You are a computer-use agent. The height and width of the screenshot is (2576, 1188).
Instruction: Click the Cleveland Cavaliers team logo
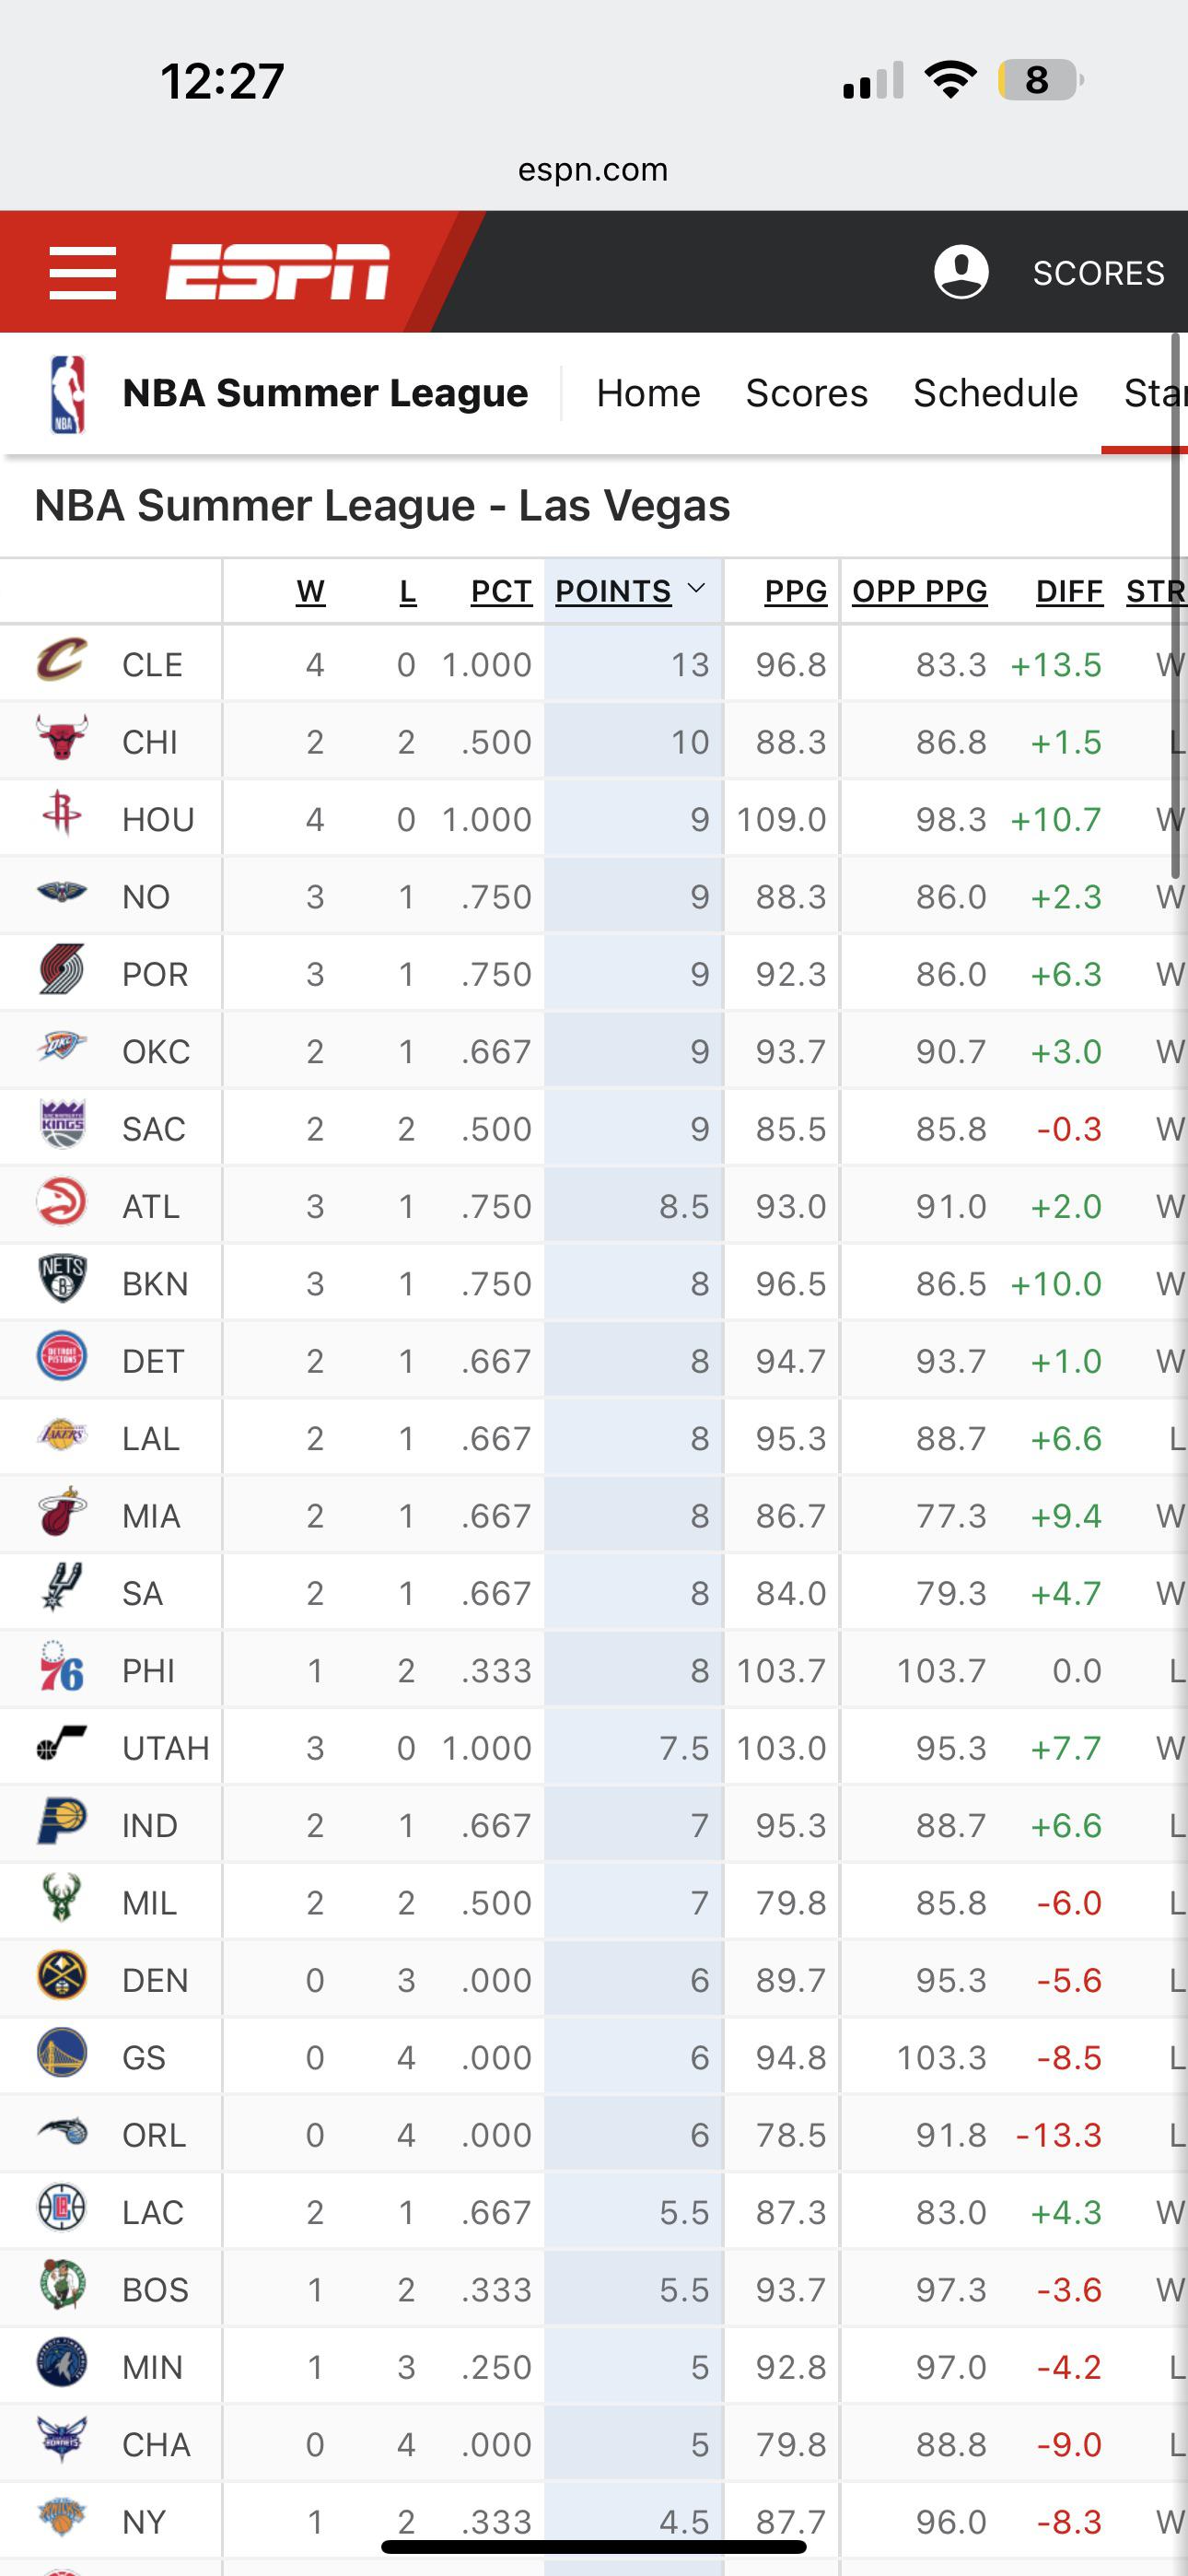(x=62, y=662)
